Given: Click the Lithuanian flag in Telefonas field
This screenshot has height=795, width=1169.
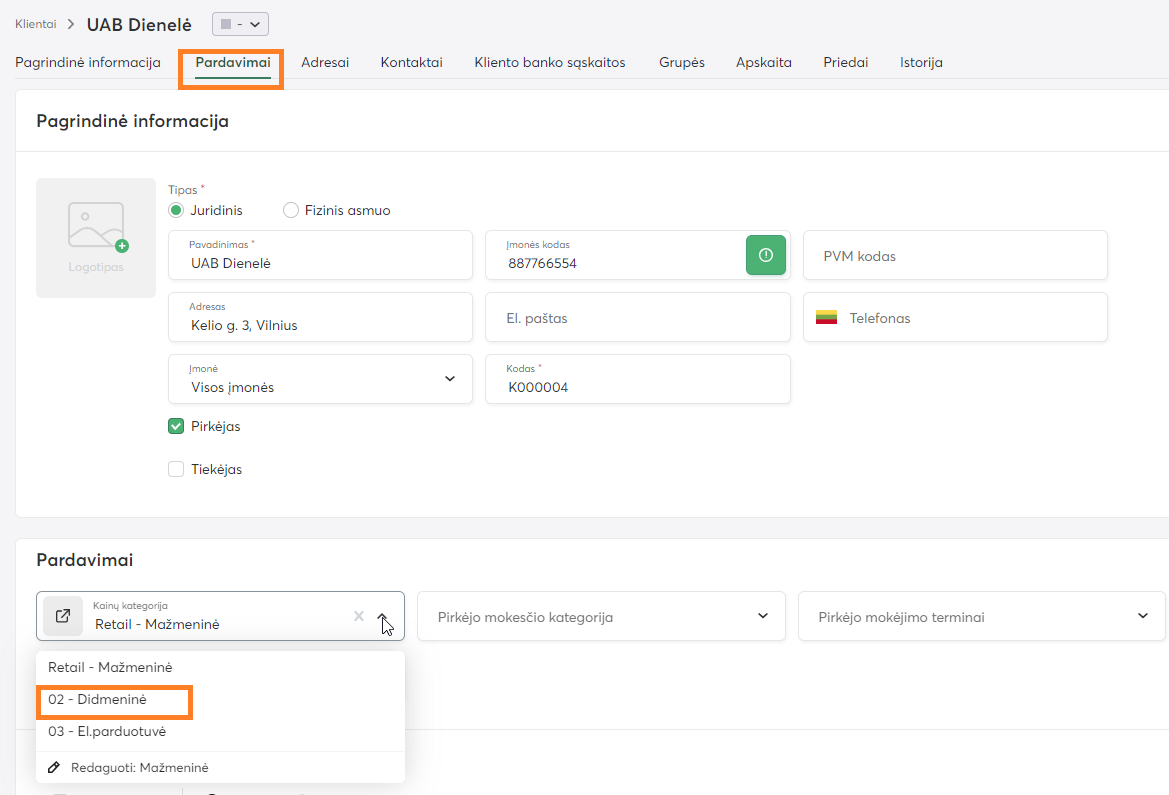Looking at the screenshot, I should coord(826,318).
